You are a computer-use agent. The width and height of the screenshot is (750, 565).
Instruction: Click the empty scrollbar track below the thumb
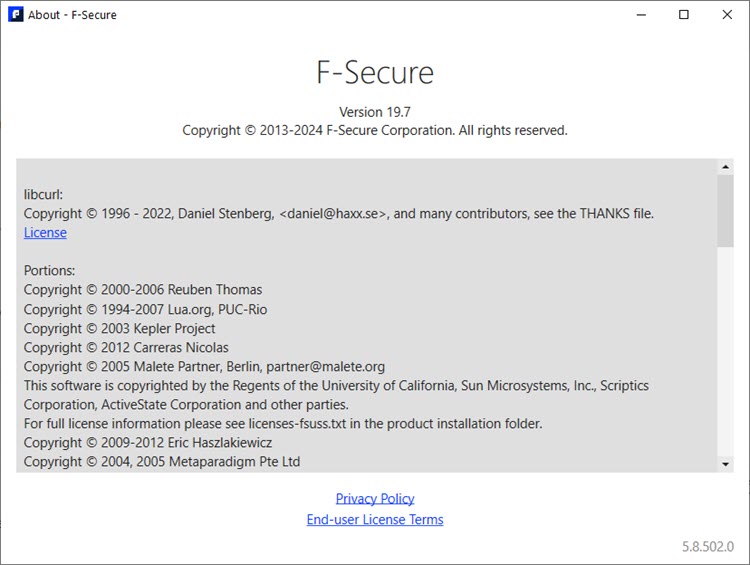(x=726, y=350)
